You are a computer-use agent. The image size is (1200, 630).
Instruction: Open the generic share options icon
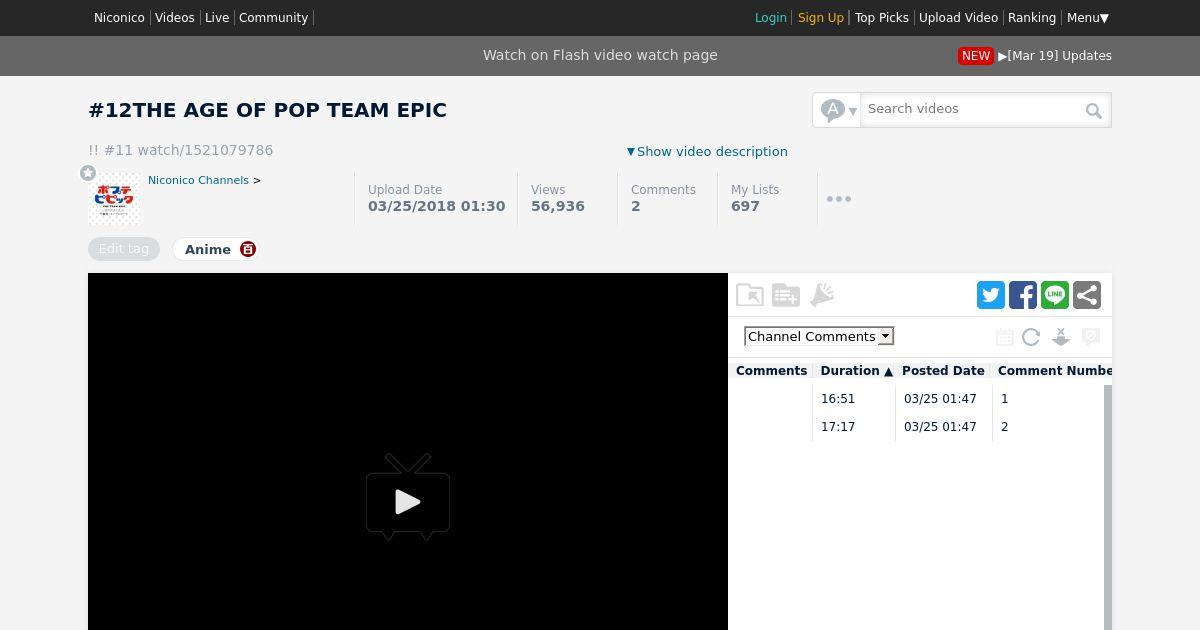(1087, 295)
